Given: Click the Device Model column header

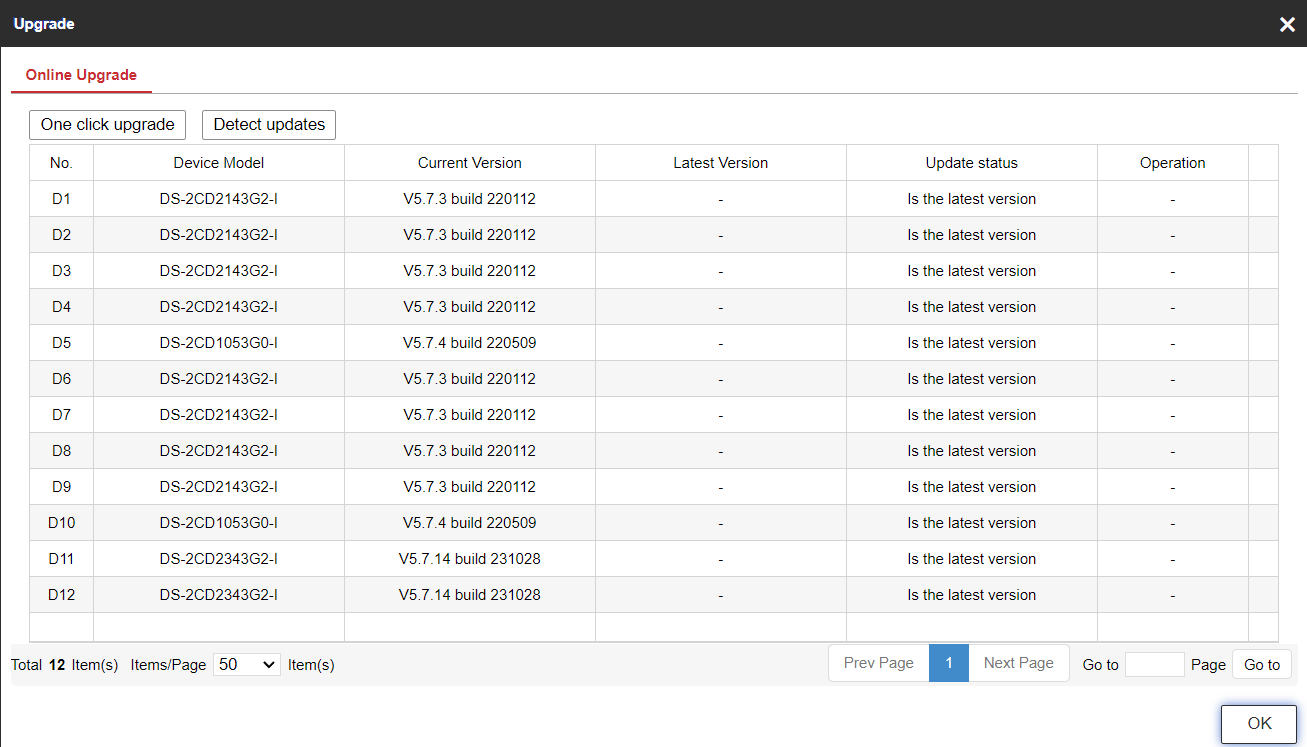Looking at the screenshot, I should [x=219, y=163].
